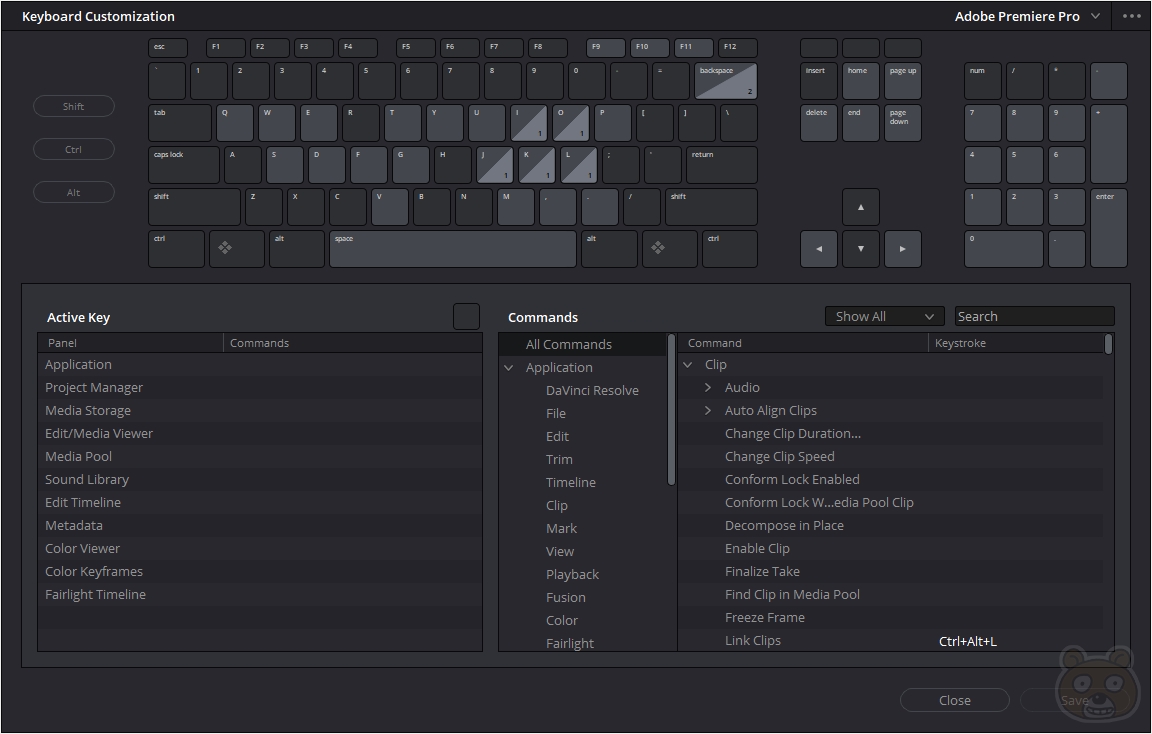This screenshot has width=1152, height=734.
Task: Select the numpad enter key
Action: pyautogui.click(x=1109, y=228)
